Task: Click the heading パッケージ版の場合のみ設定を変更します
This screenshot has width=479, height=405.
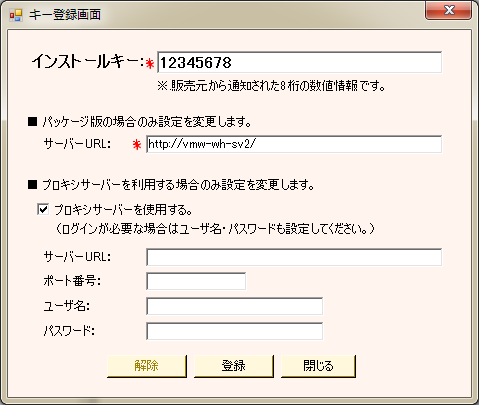Action: coord(147,122)
